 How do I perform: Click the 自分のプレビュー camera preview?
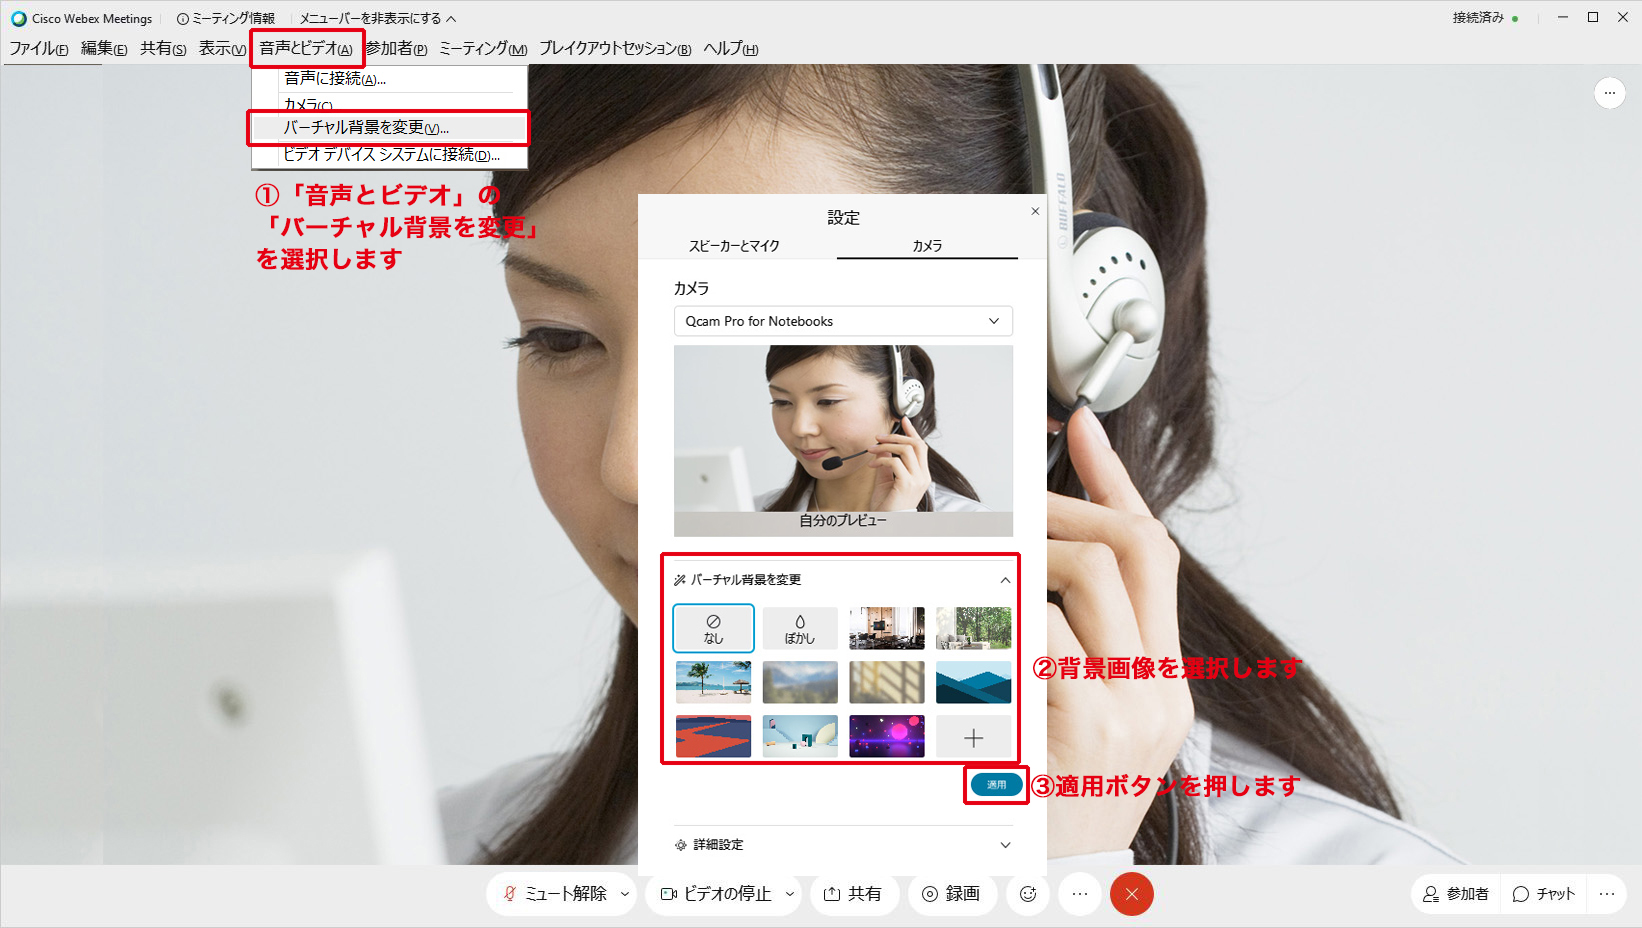[x=843, y=440]
